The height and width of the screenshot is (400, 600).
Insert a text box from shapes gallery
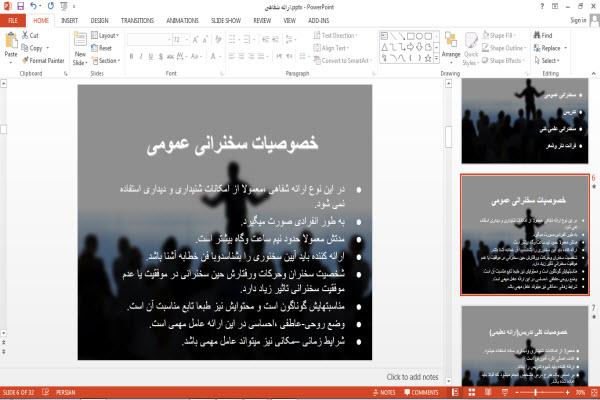point(384,36)
